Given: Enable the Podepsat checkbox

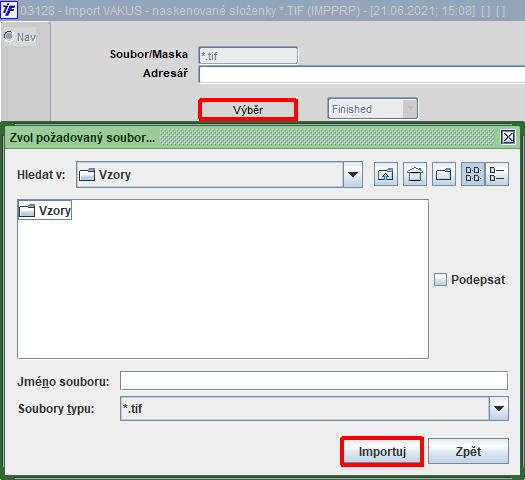Looking at the screenshot, I should tap(440, 279).
